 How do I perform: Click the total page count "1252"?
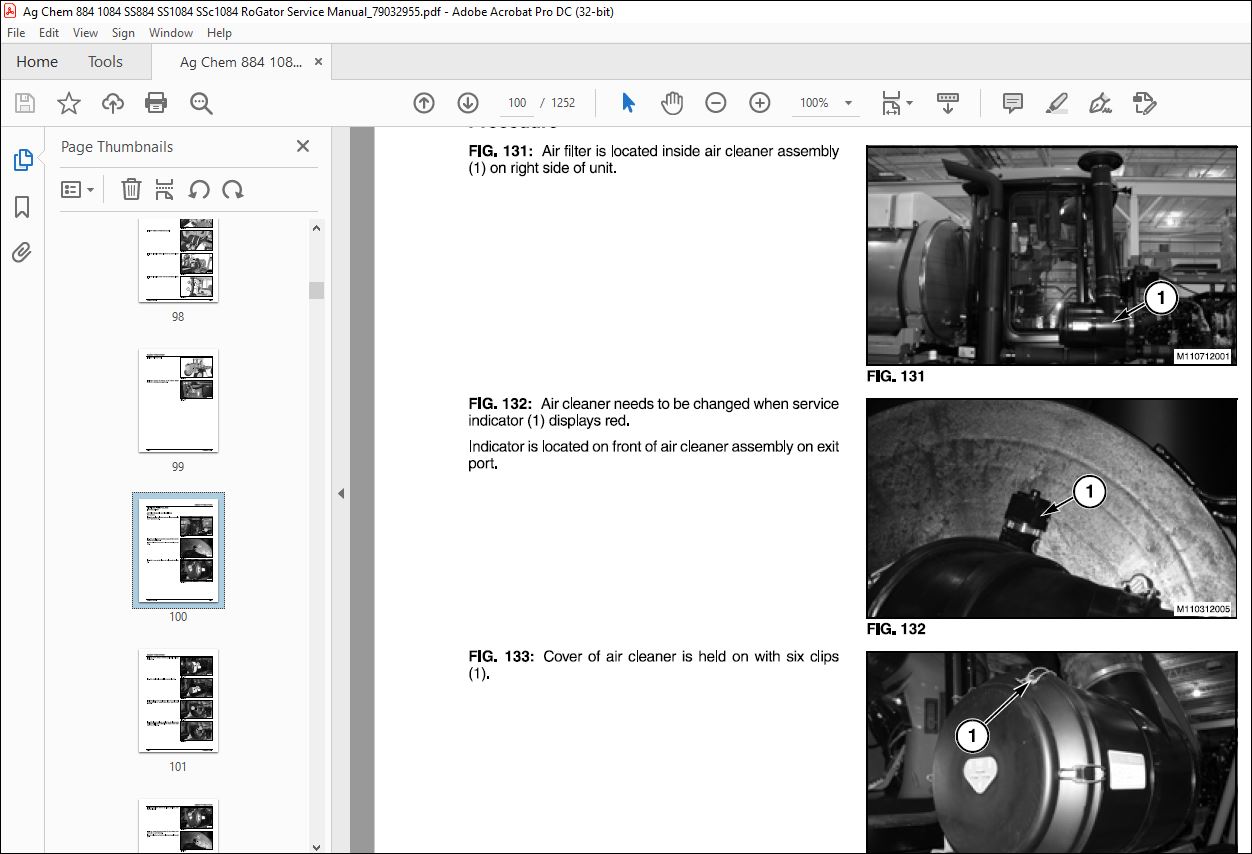click(x=563, y=103)
